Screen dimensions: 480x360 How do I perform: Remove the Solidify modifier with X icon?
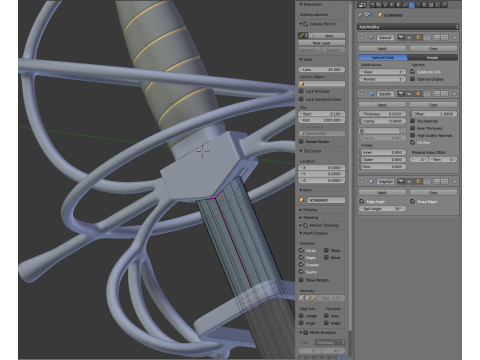[454, 94]
